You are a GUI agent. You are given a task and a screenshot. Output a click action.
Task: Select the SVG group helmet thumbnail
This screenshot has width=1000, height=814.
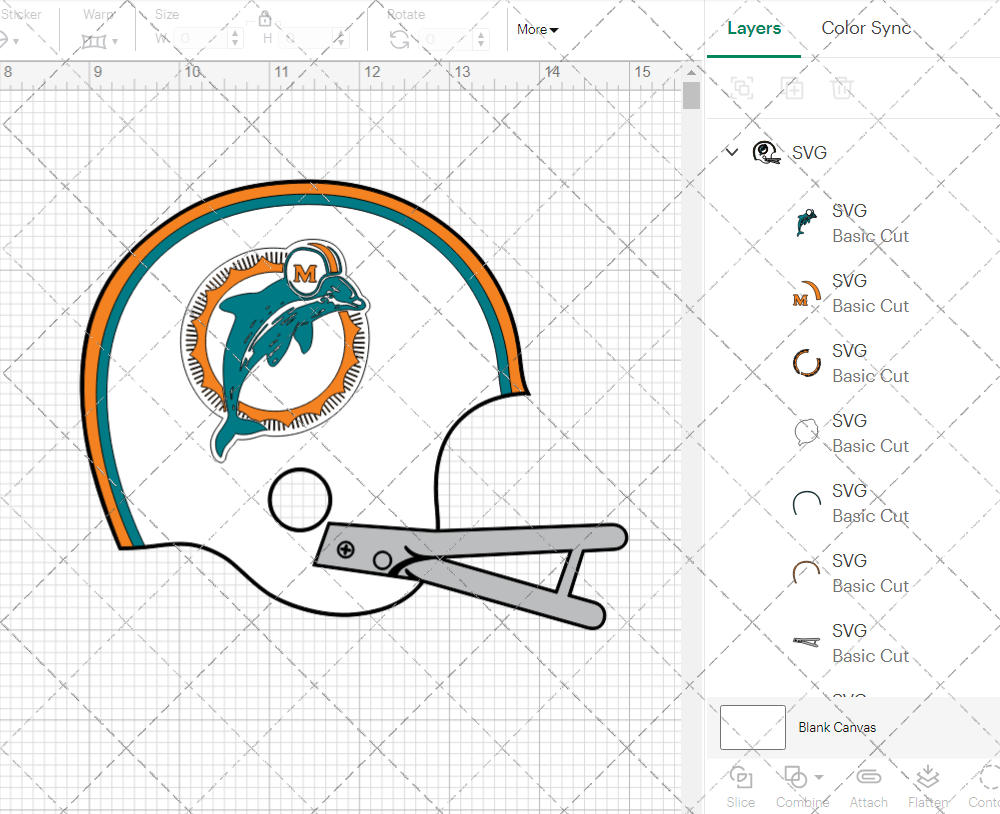(x=766, y=152)
